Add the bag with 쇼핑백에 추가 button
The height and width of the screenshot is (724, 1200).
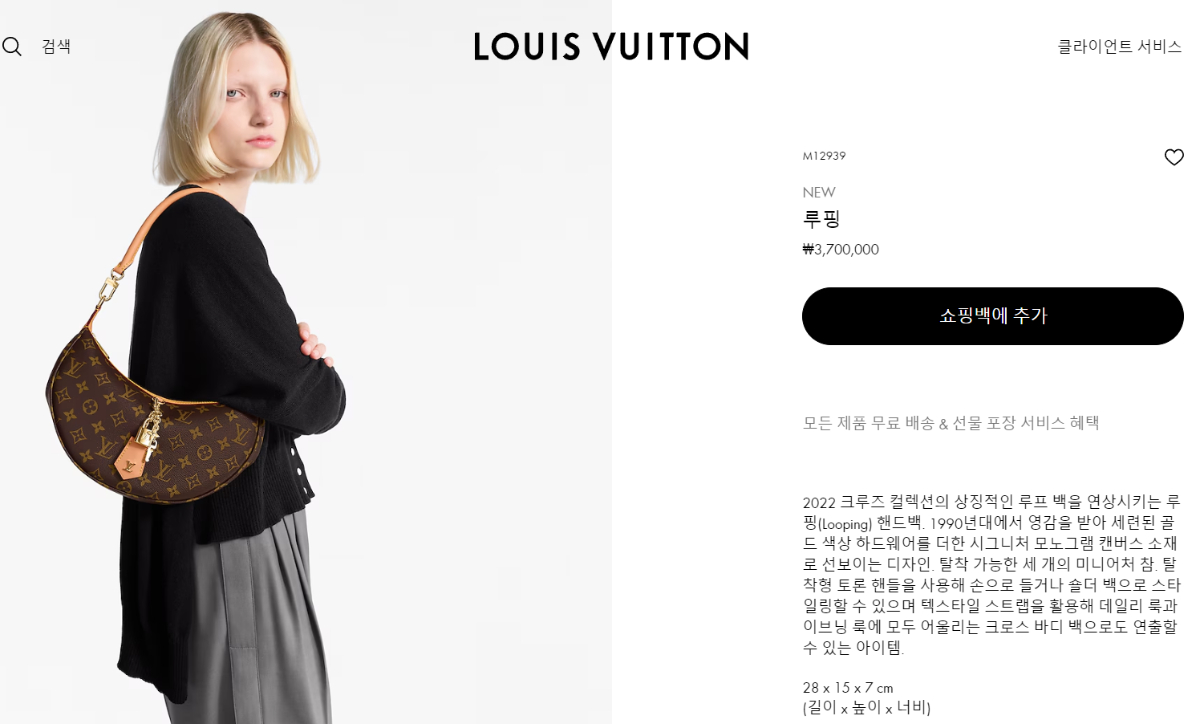(x=993, y=316)
